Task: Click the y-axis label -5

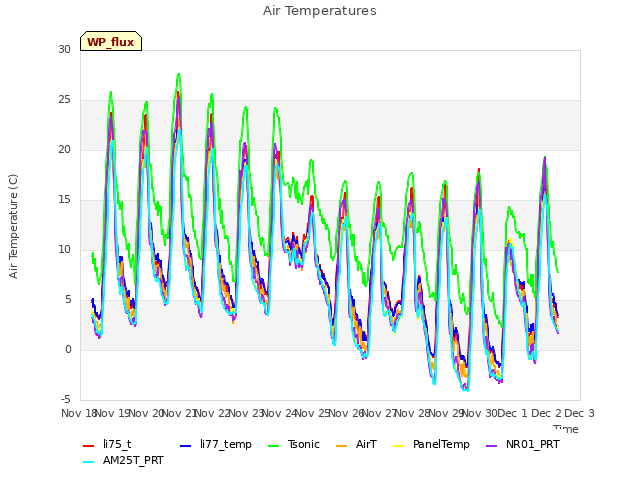Action: pos(66,399)
